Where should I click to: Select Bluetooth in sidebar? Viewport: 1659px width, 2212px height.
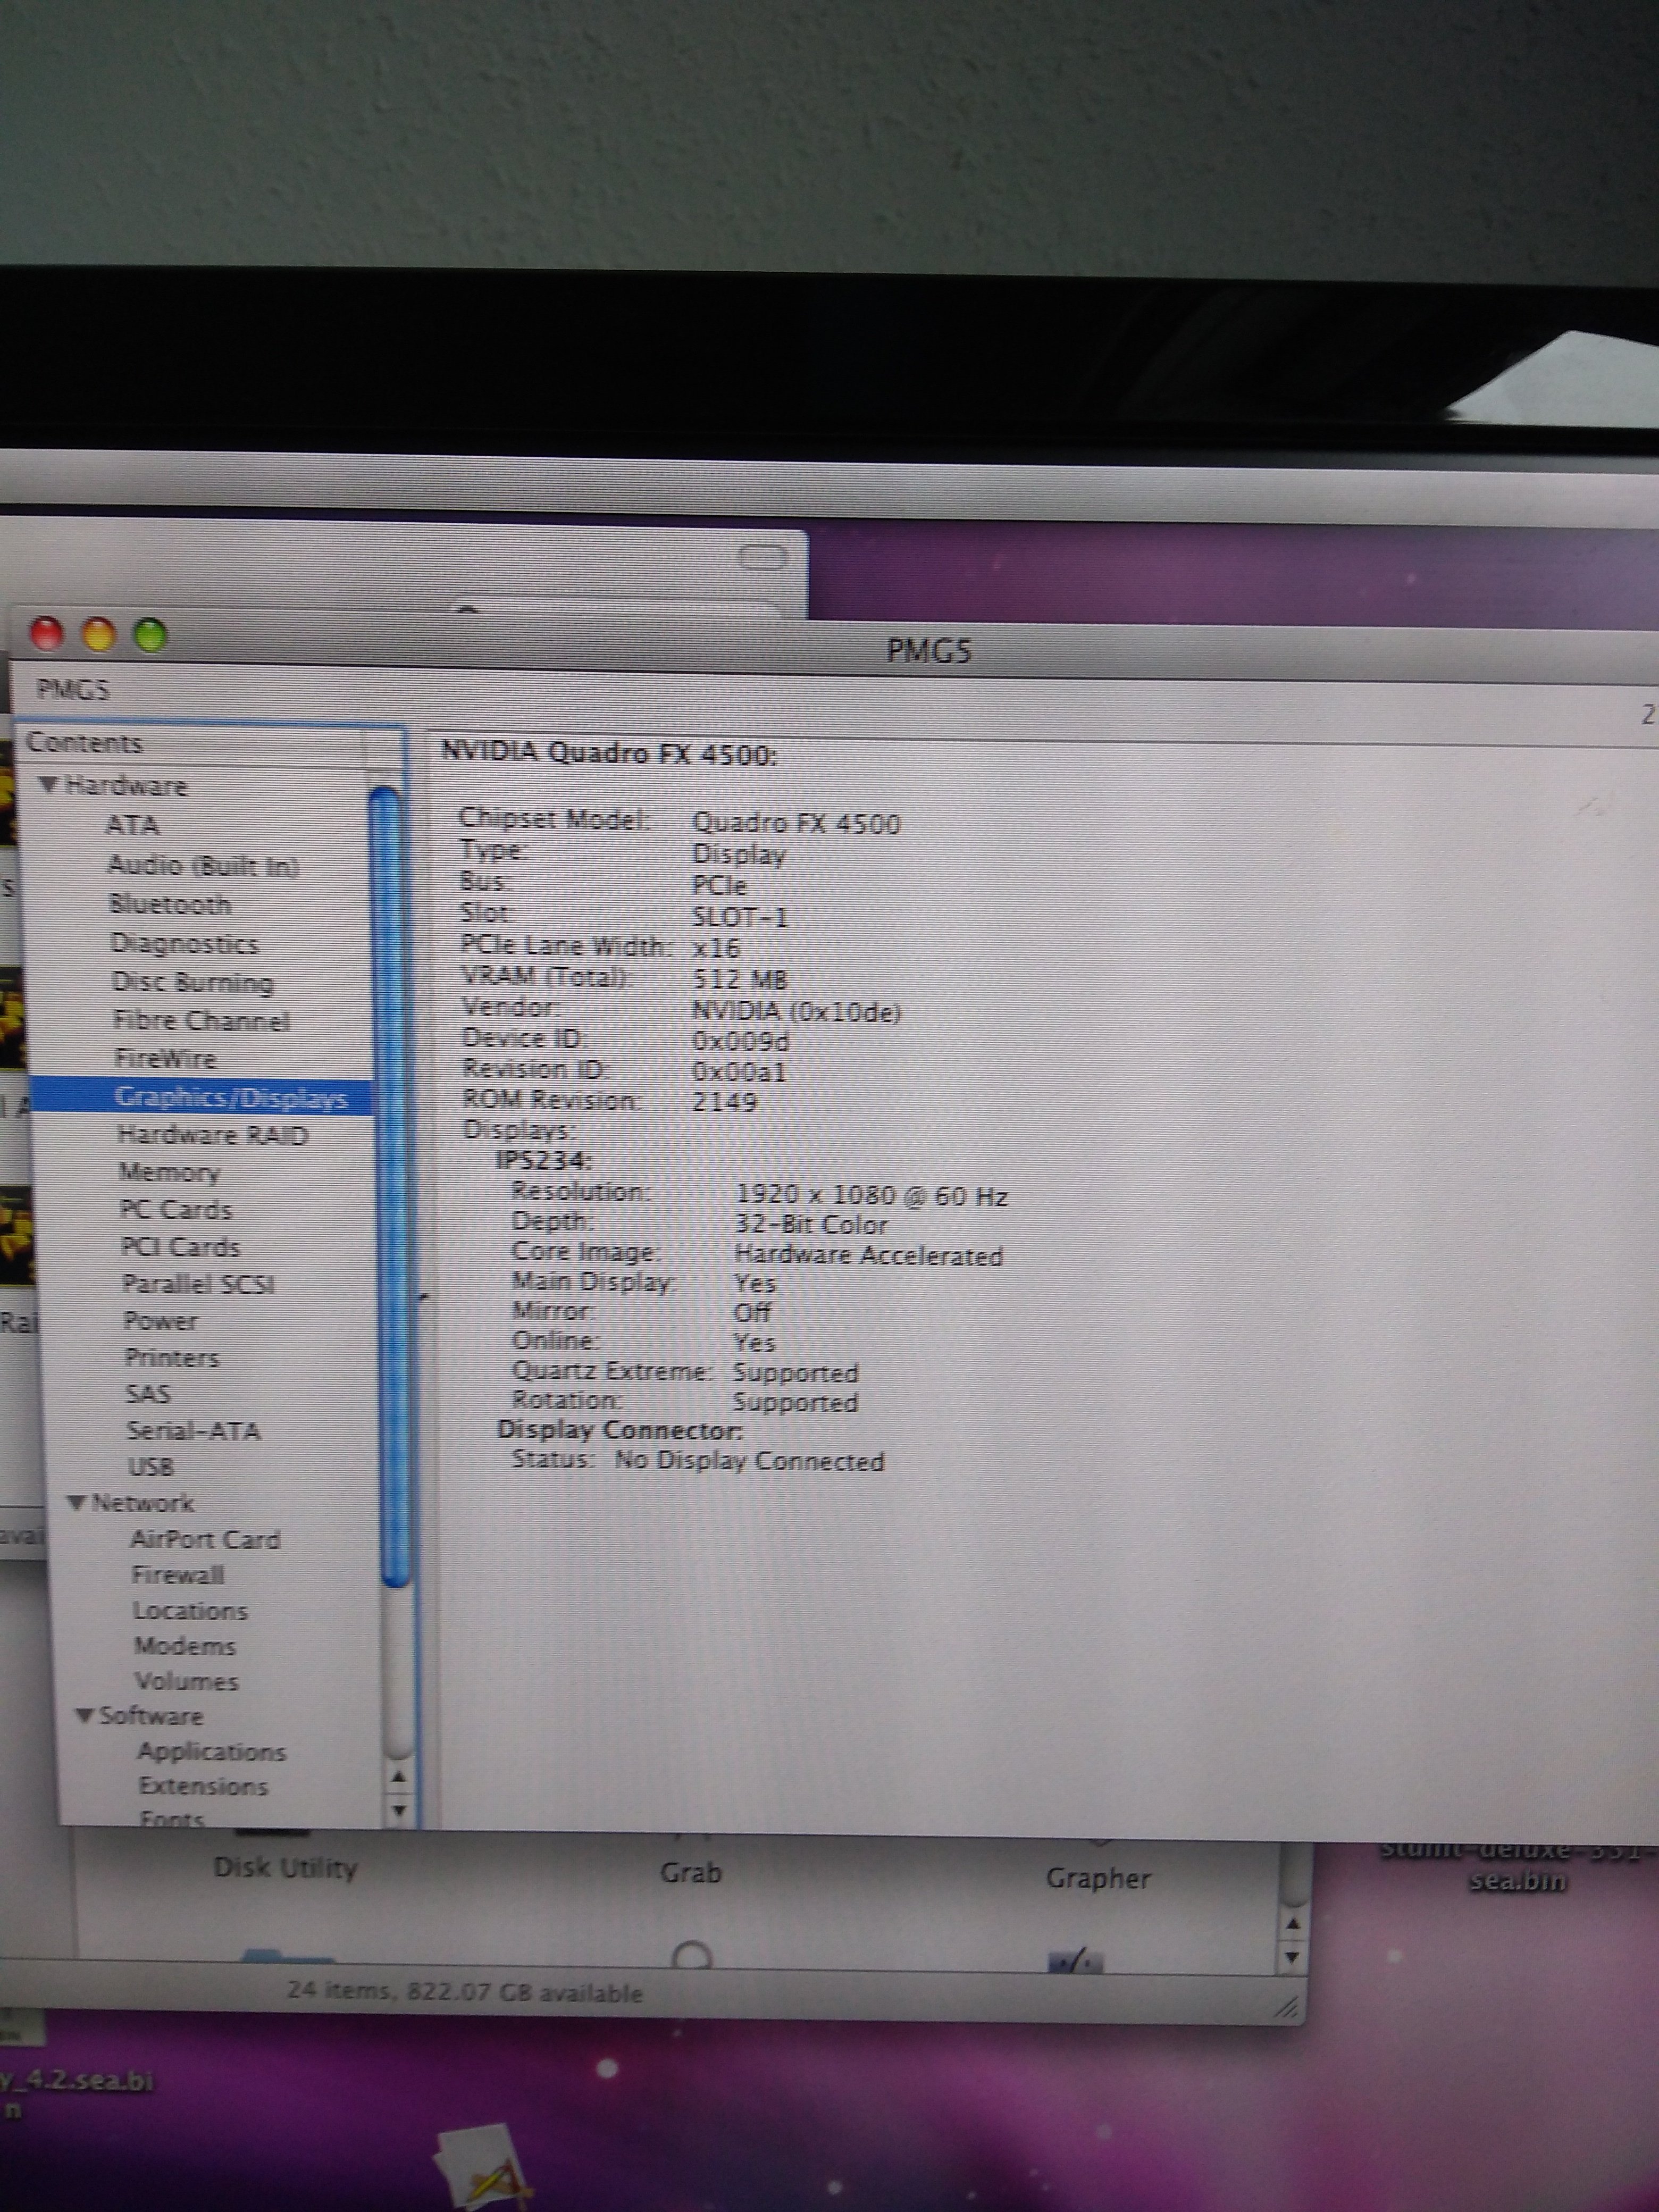(x=169, y=905)
